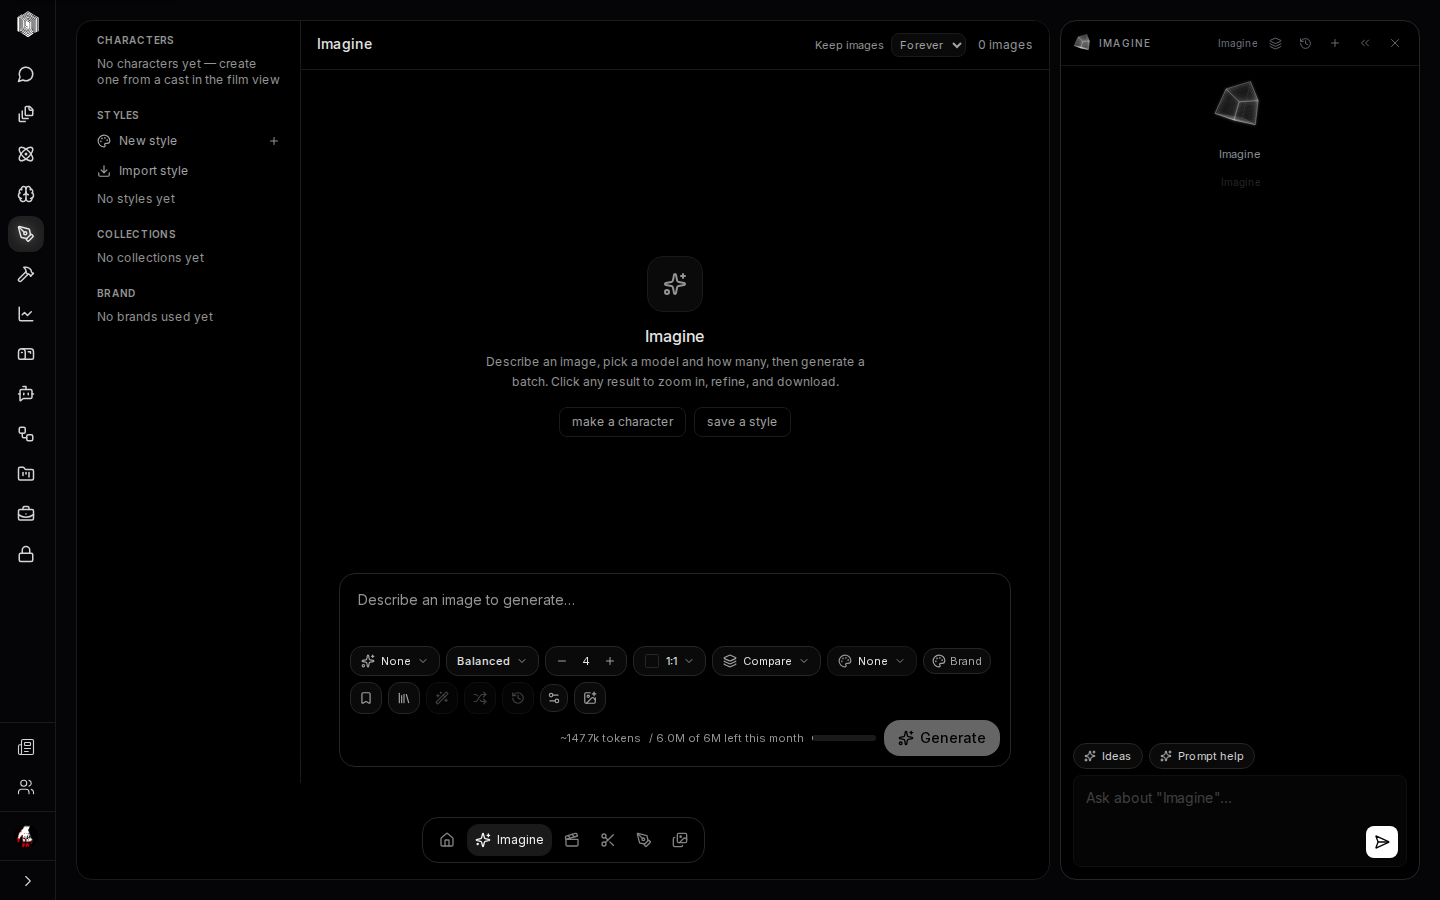Open the folder icon in left sidebar

(x=26, y=474)
